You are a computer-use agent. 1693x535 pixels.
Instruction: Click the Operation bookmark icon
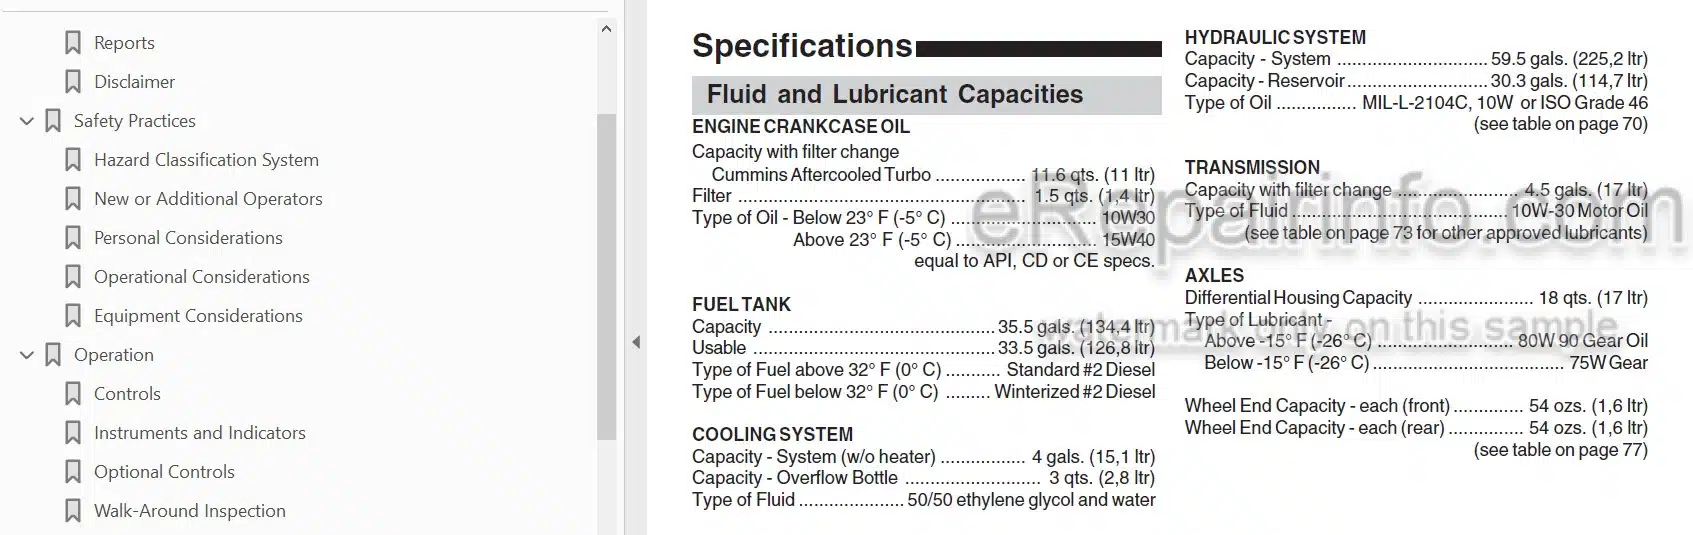click(53, 355)
